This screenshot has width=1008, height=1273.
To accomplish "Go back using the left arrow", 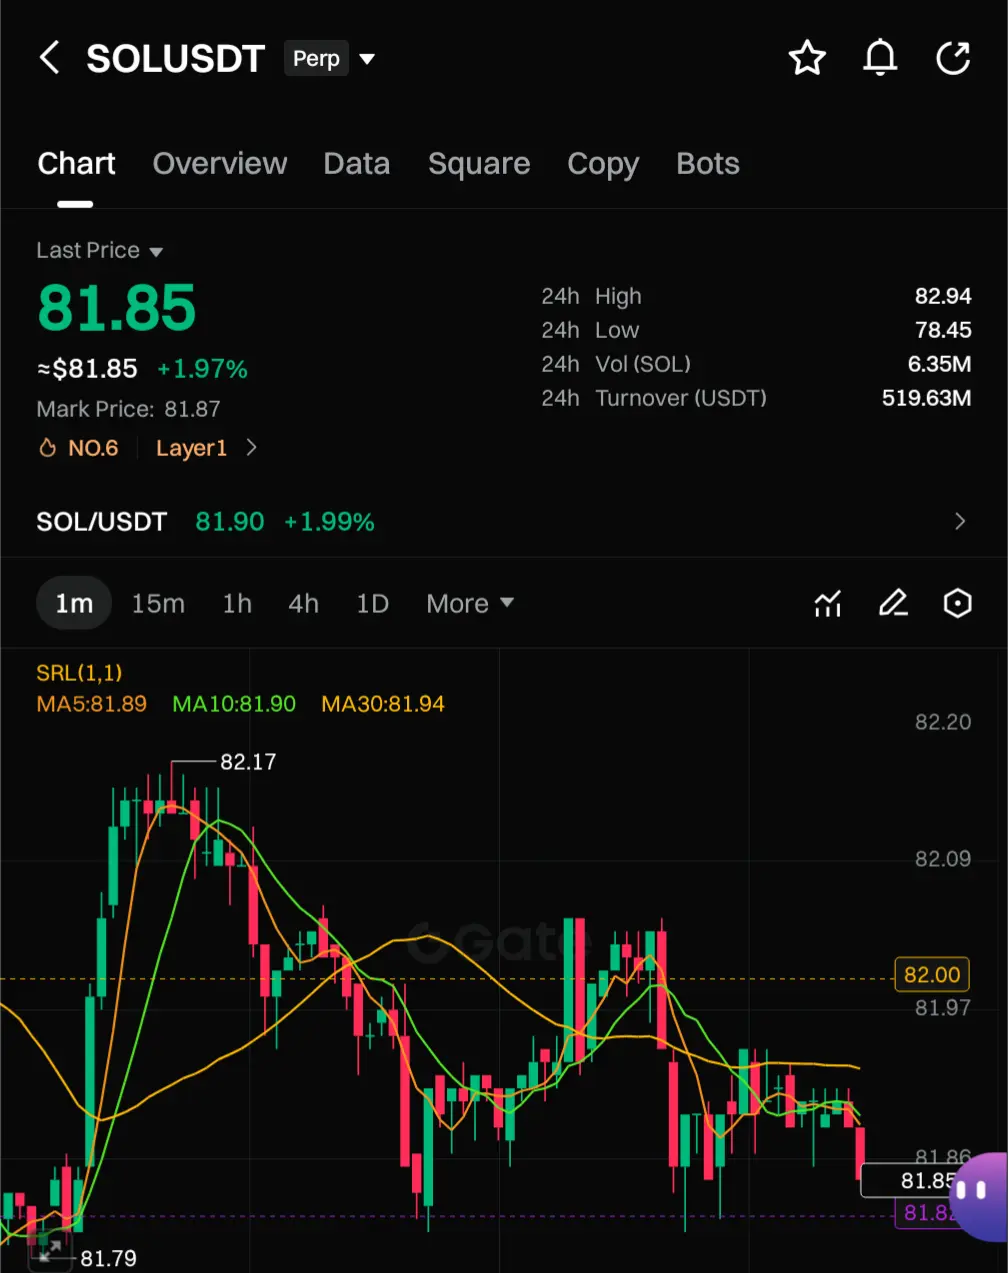I will [x=49, y=58].
